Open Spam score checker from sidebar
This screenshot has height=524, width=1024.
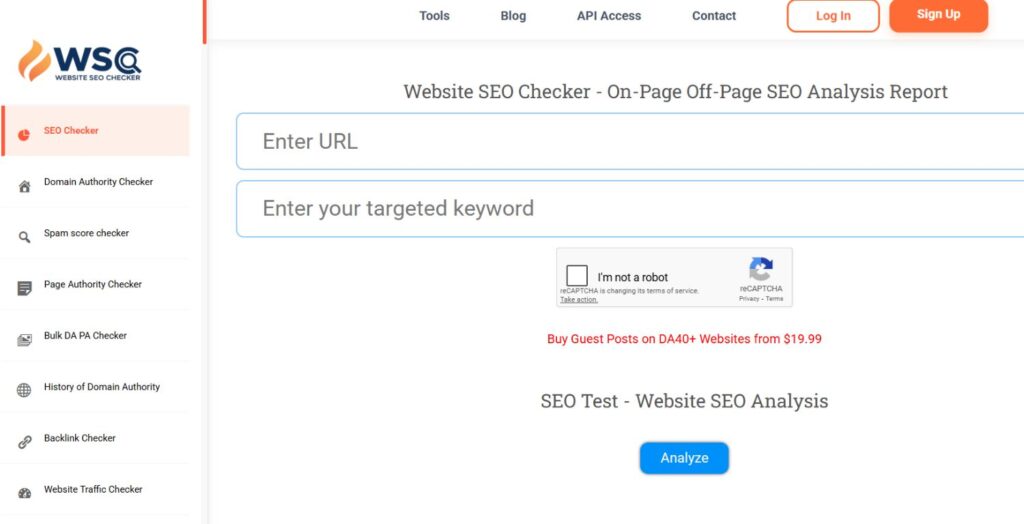click(95, 233)
